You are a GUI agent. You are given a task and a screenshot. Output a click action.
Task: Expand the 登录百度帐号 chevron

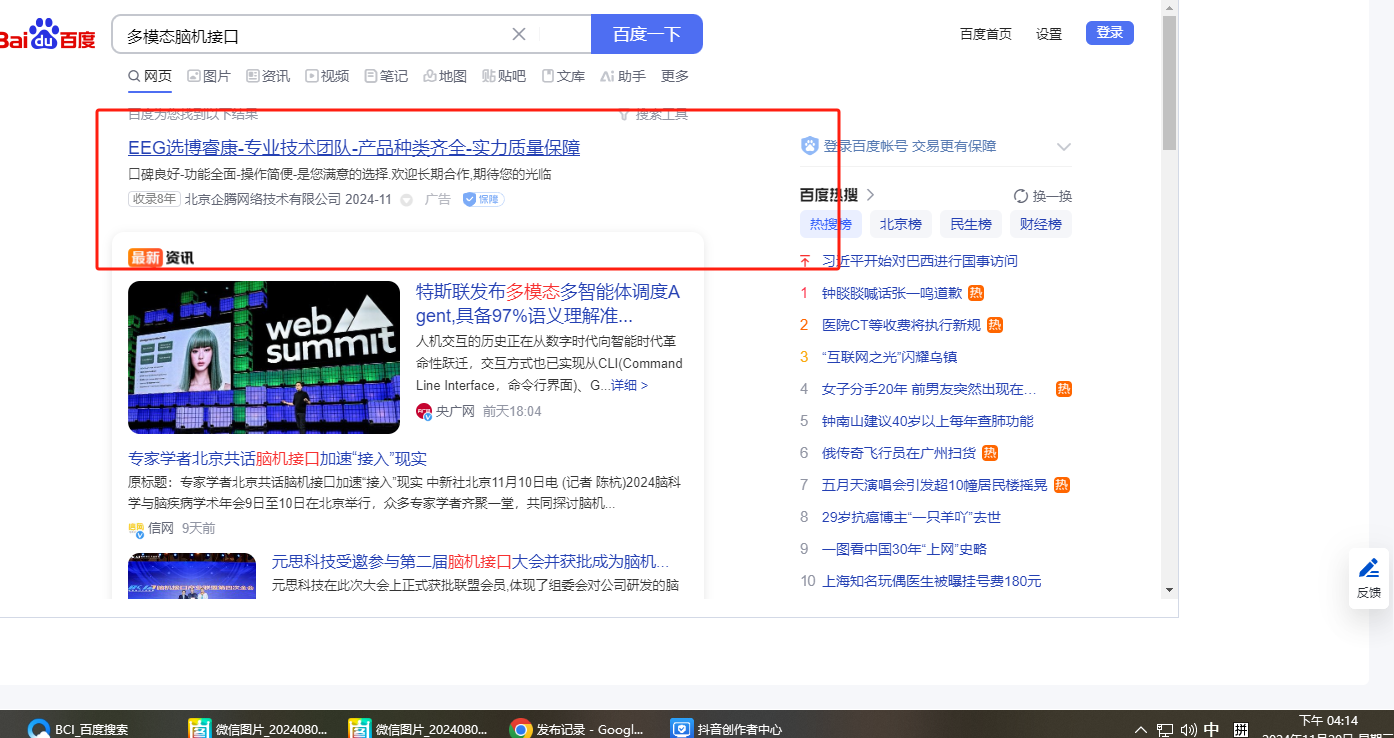tap(1063, 147)
